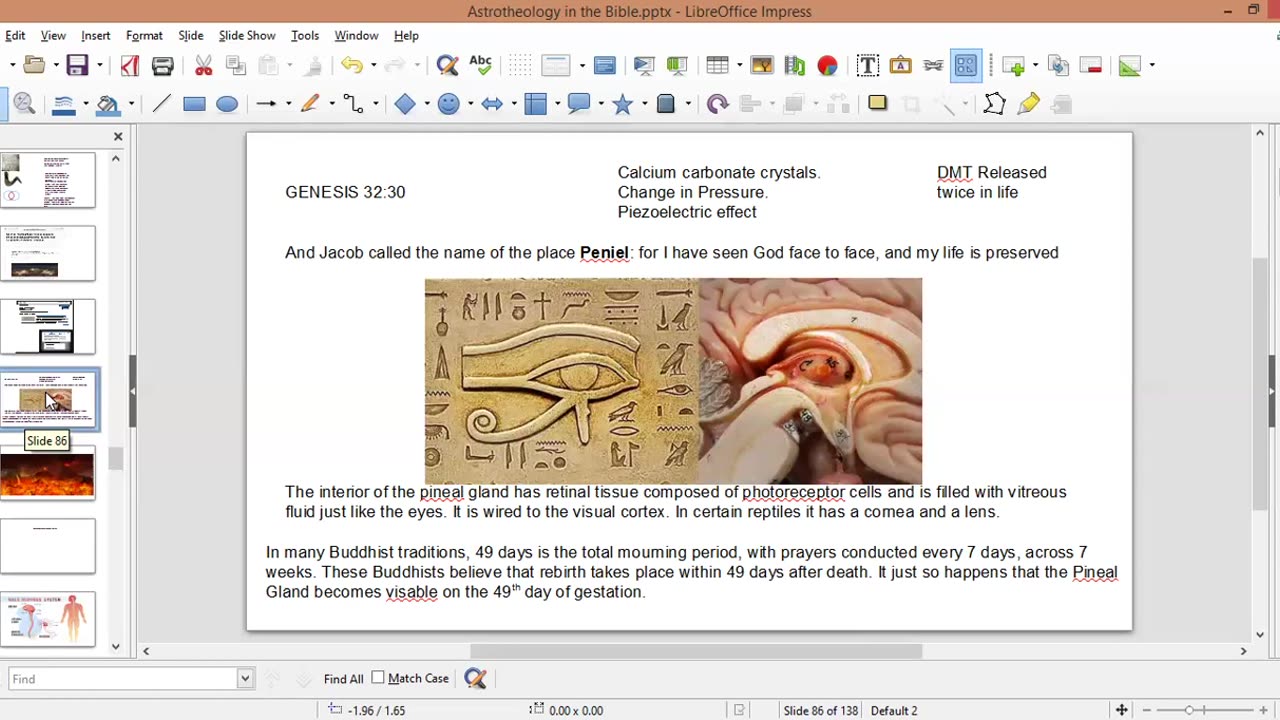Toggle glue points highlighter icon
Screen dimensions: 1280x720
(1028, 104)
